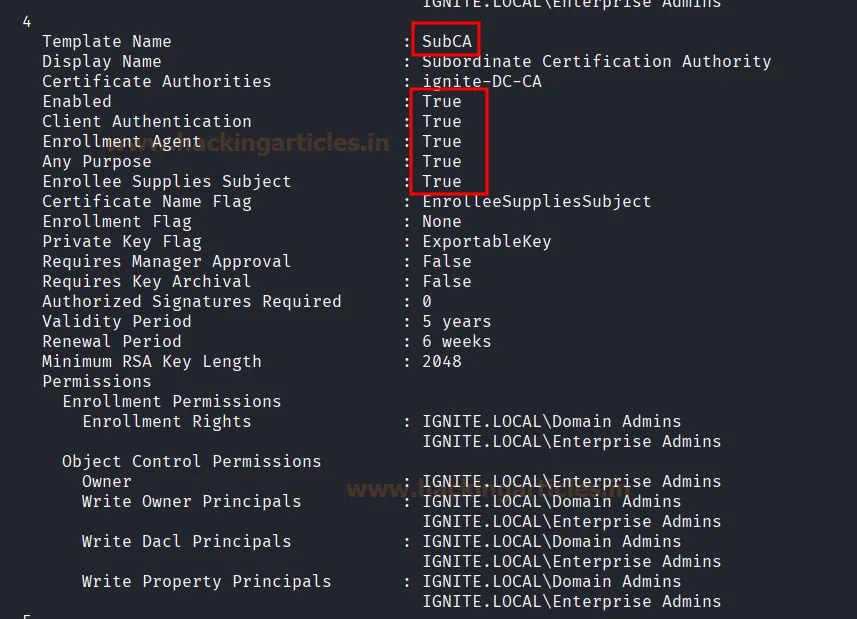Click False next to Requires Key Archival
This screenshot has height=619, width=857.
coord(446,281)
